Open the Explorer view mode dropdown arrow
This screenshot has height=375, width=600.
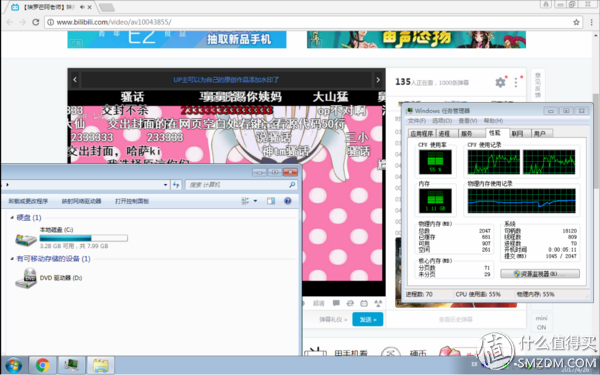tap(255, 201)
